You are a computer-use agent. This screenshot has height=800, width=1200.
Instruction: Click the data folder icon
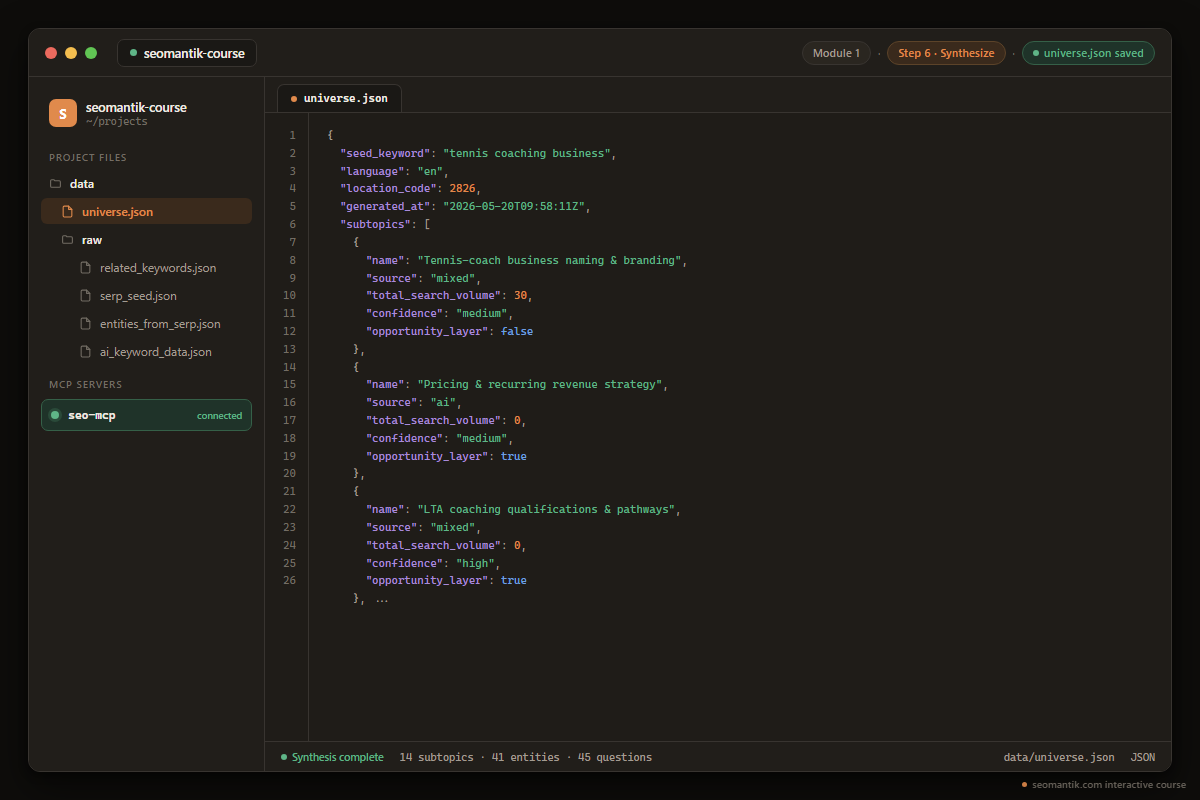(x=55, y=184)
